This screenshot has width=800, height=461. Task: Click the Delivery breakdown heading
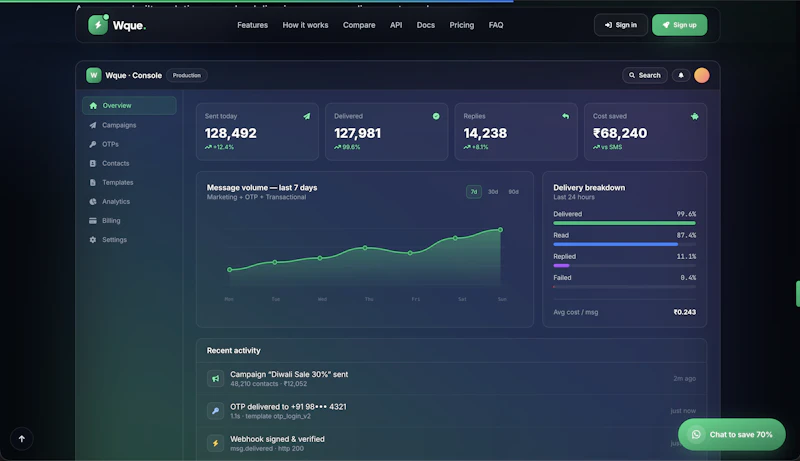tap(589, 188)
